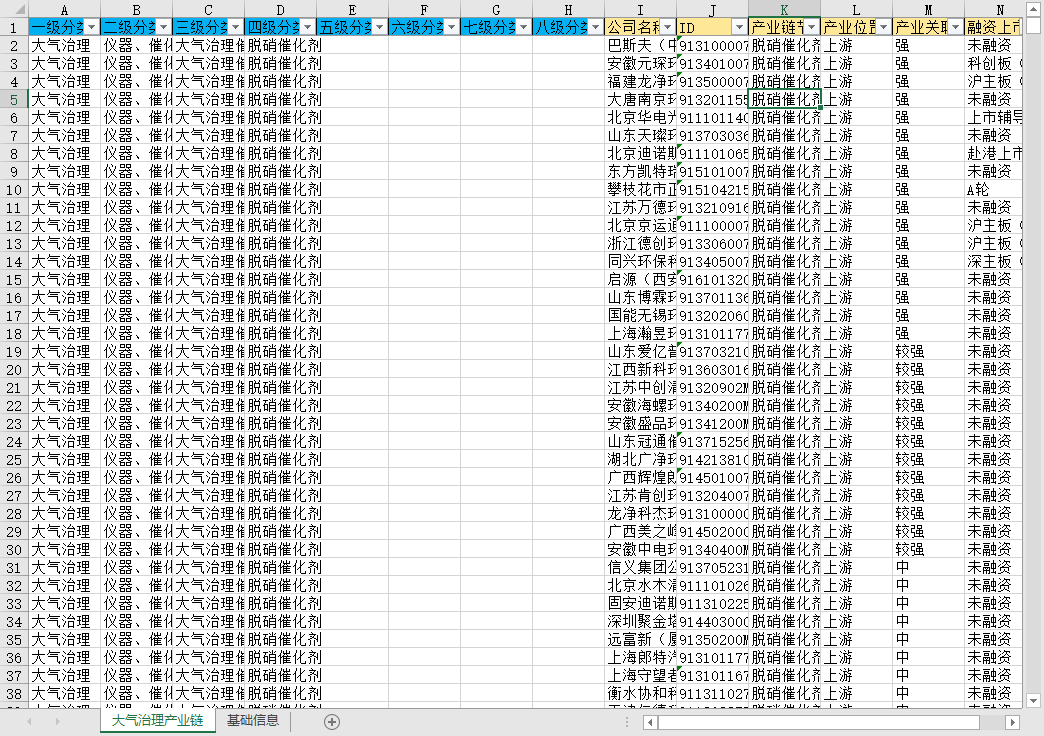Click the 同兴环保 company cell
Screen dimensions: 1044x736
click(x=641, y=261)
